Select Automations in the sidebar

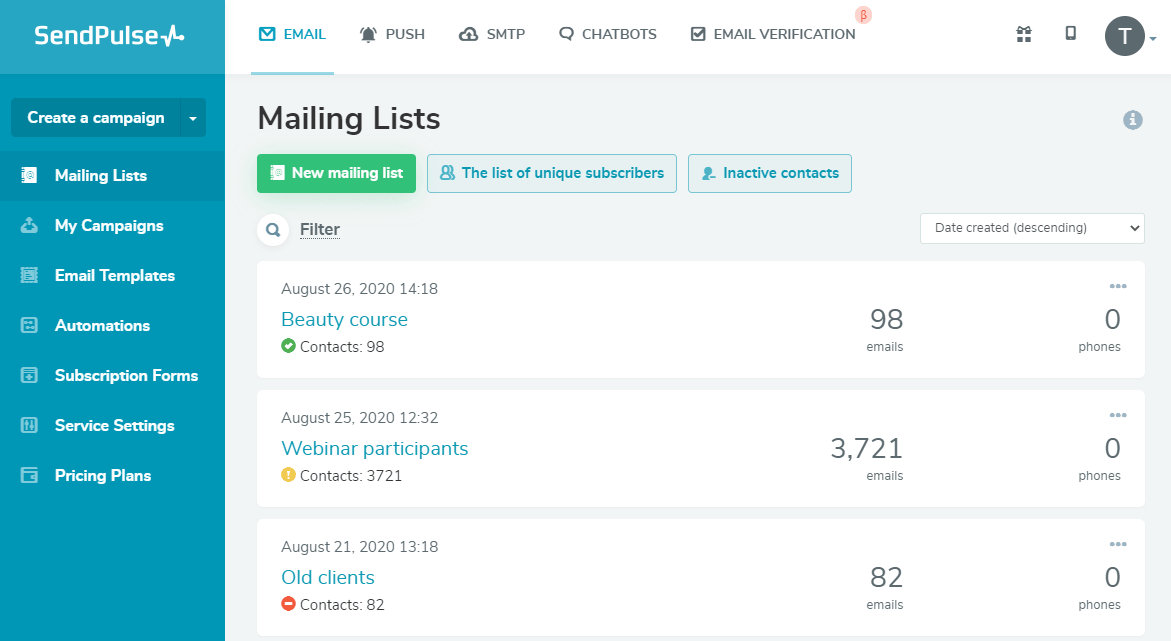tap(102, 326)
